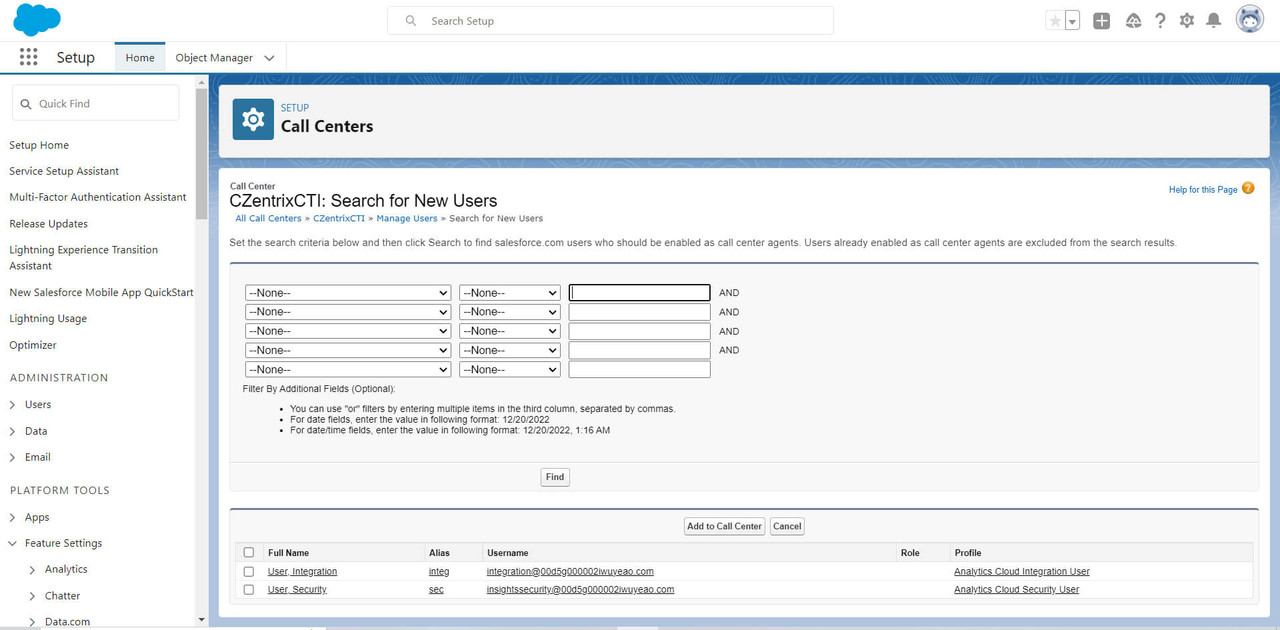
Task: Focus the Search Setup field
Action: (610, 21)
